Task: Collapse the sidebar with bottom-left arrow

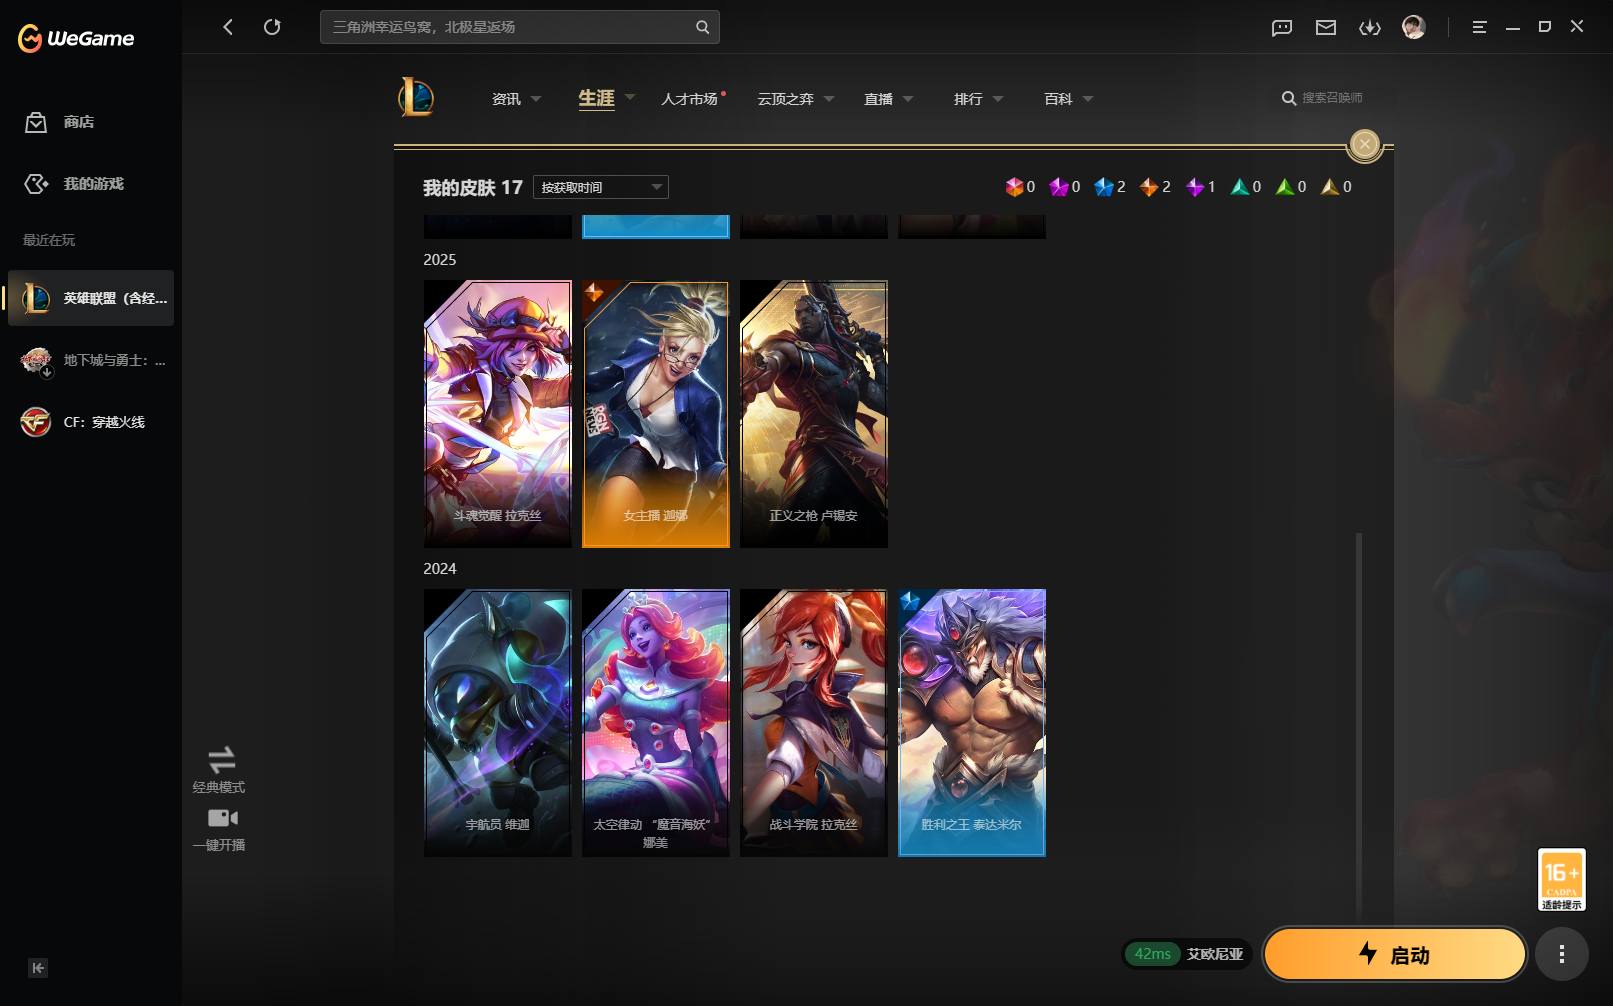Action: click(38, 968)
